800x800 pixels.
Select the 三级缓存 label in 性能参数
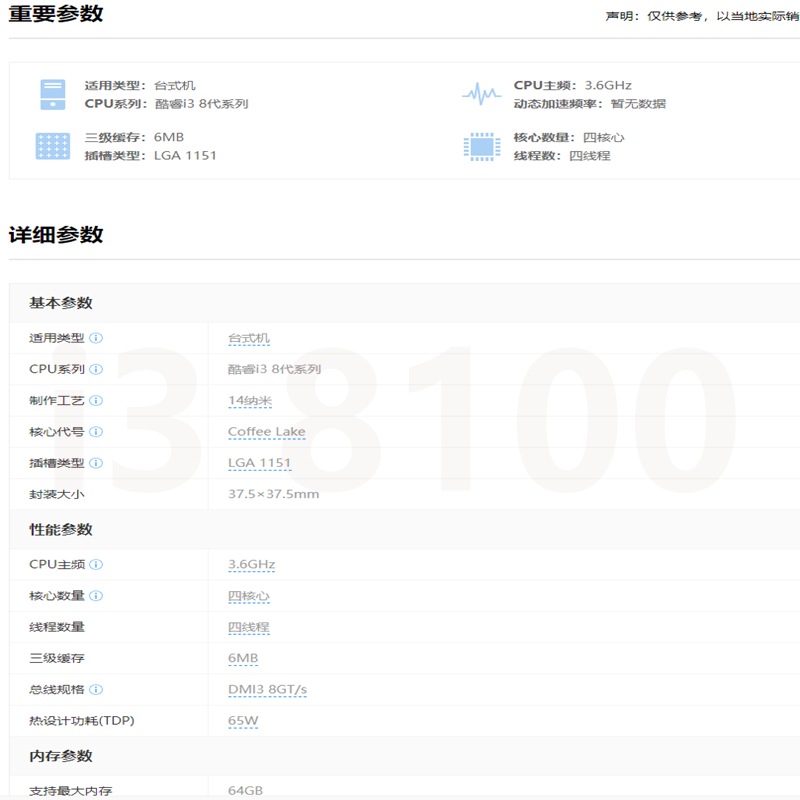[x=57, y=658]
